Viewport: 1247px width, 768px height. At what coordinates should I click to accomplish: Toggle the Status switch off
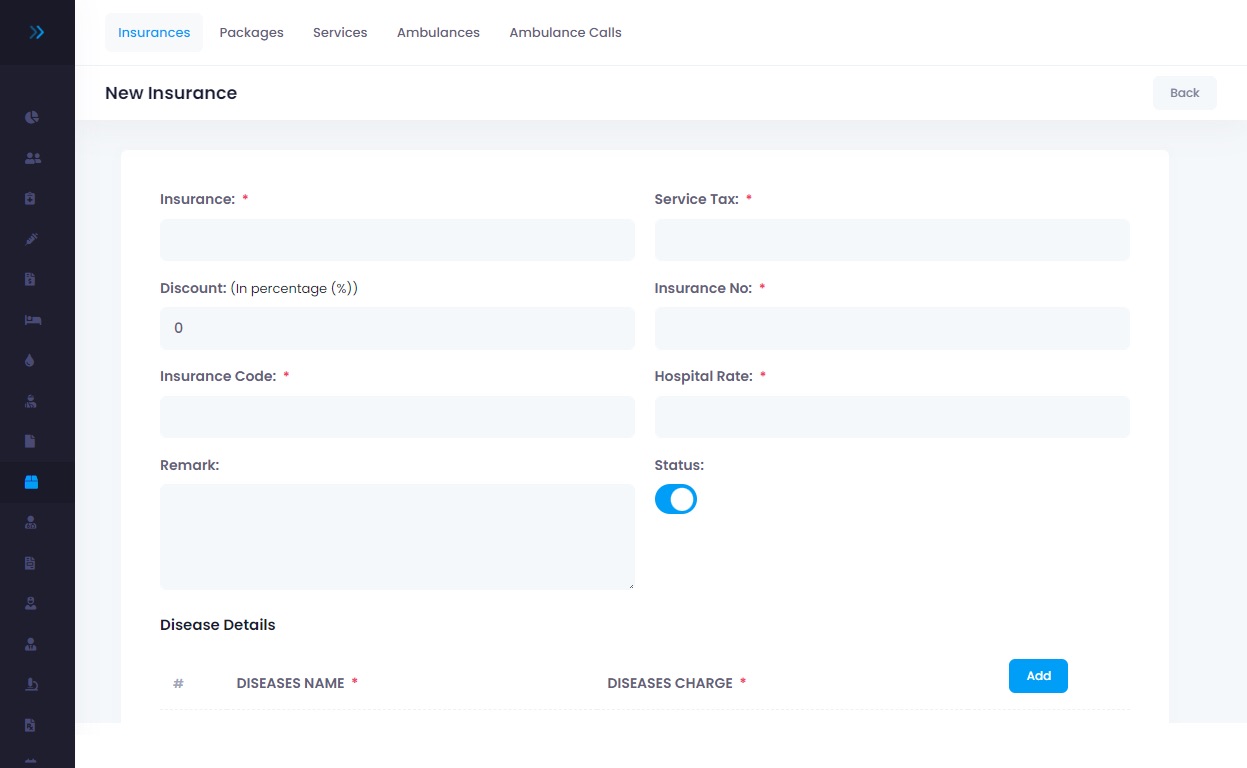click(x=675, y=499)
